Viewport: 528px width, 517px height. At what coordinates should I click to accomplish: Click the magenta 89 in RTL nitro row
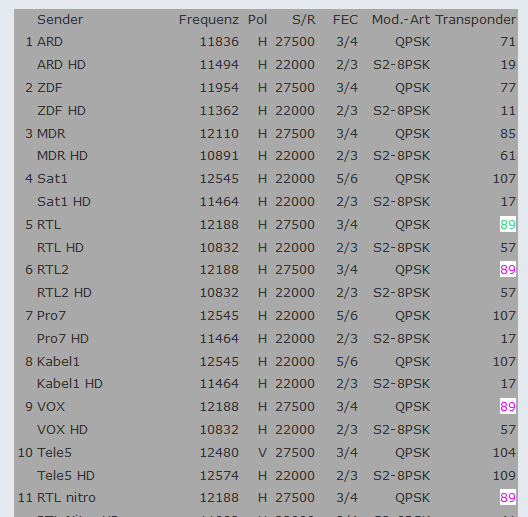click(x=508, y=497)
